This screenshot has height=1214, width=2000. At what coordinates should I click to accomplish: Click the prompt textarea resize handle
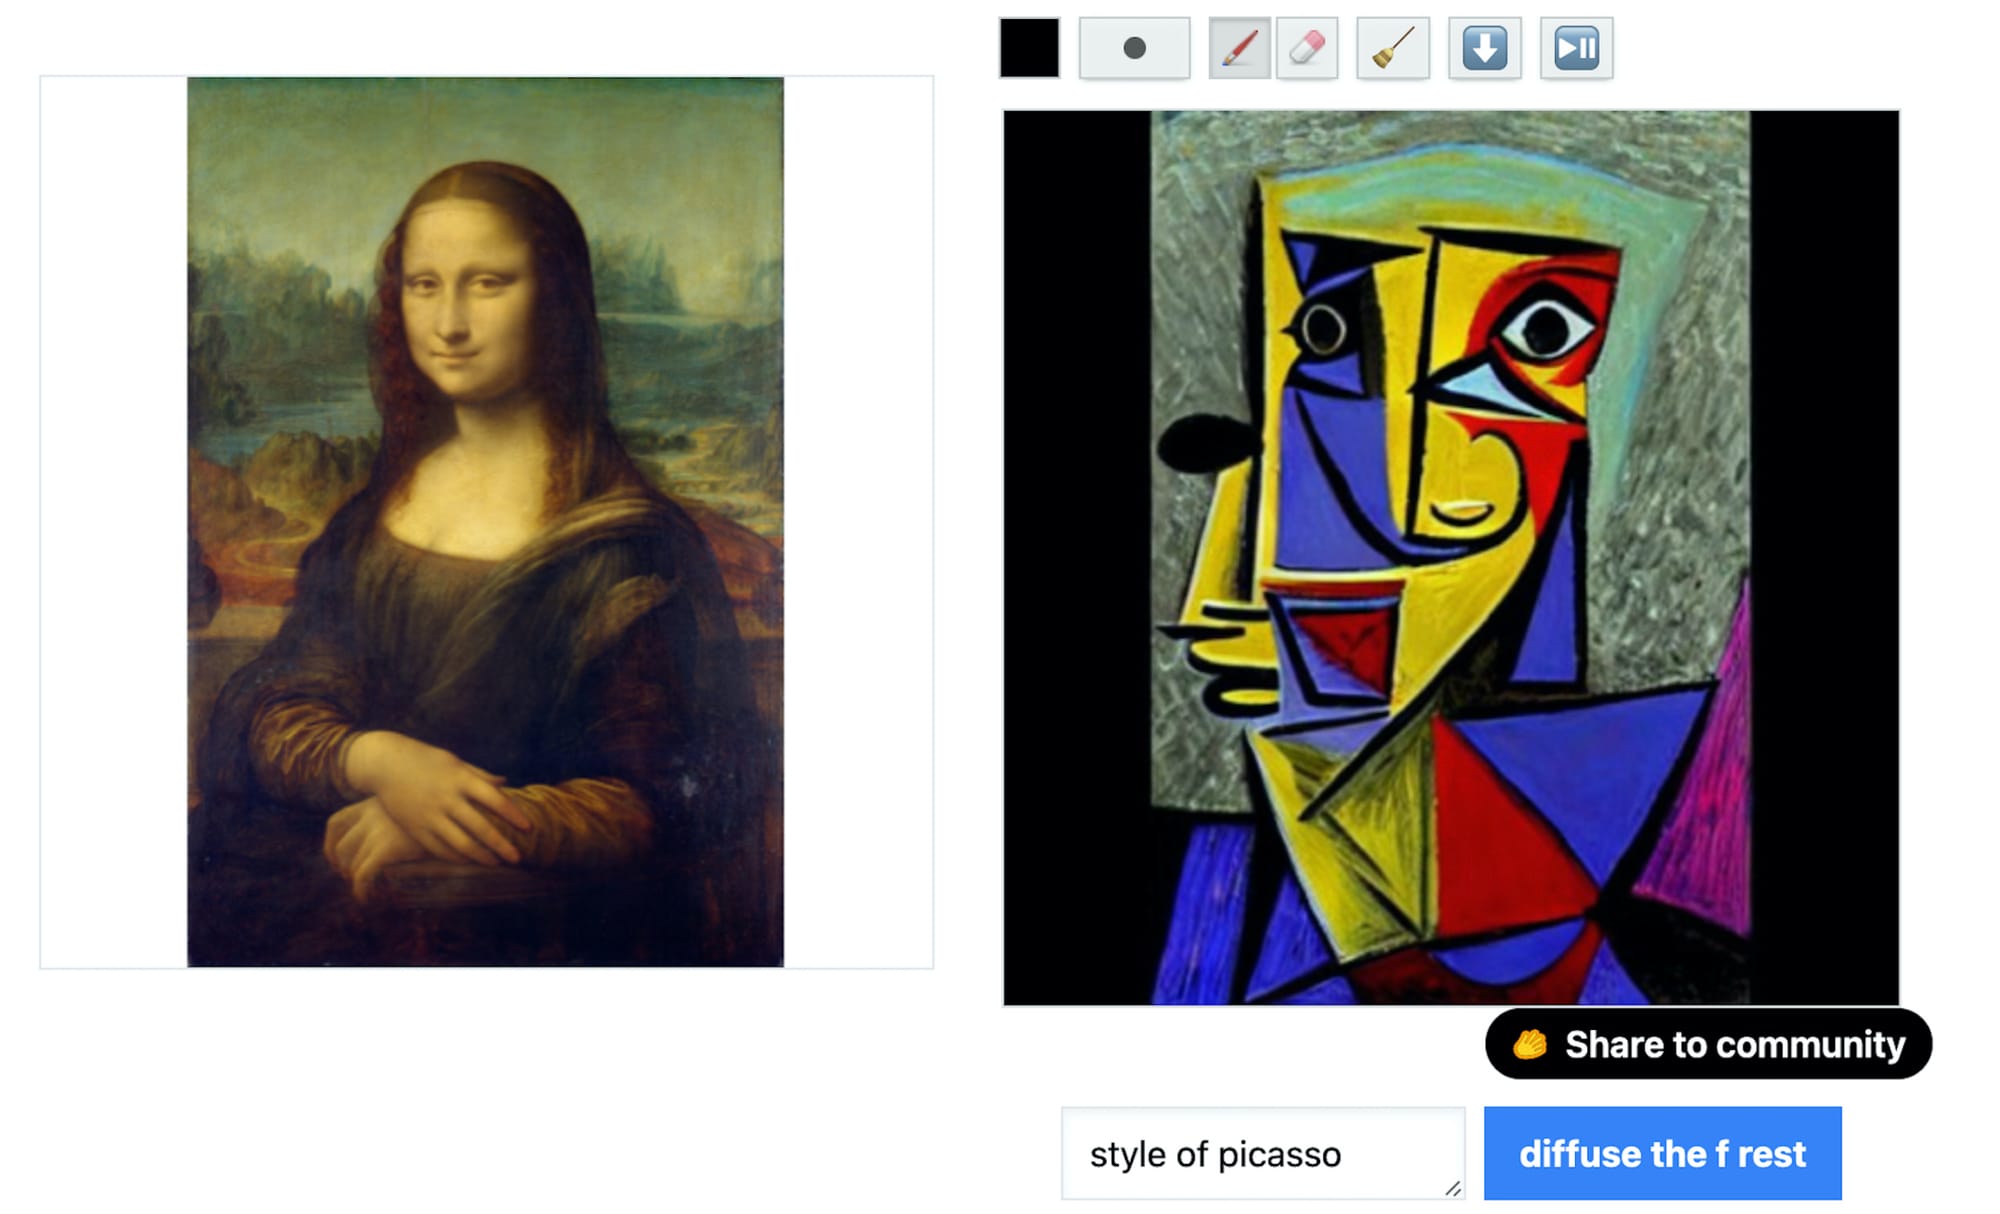coord(1453,1188)
